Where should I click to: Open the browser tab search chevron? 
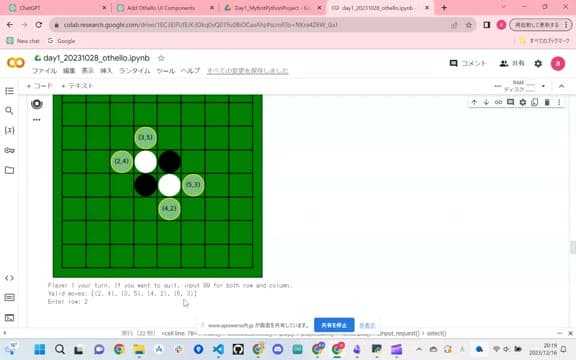[503, 7]
